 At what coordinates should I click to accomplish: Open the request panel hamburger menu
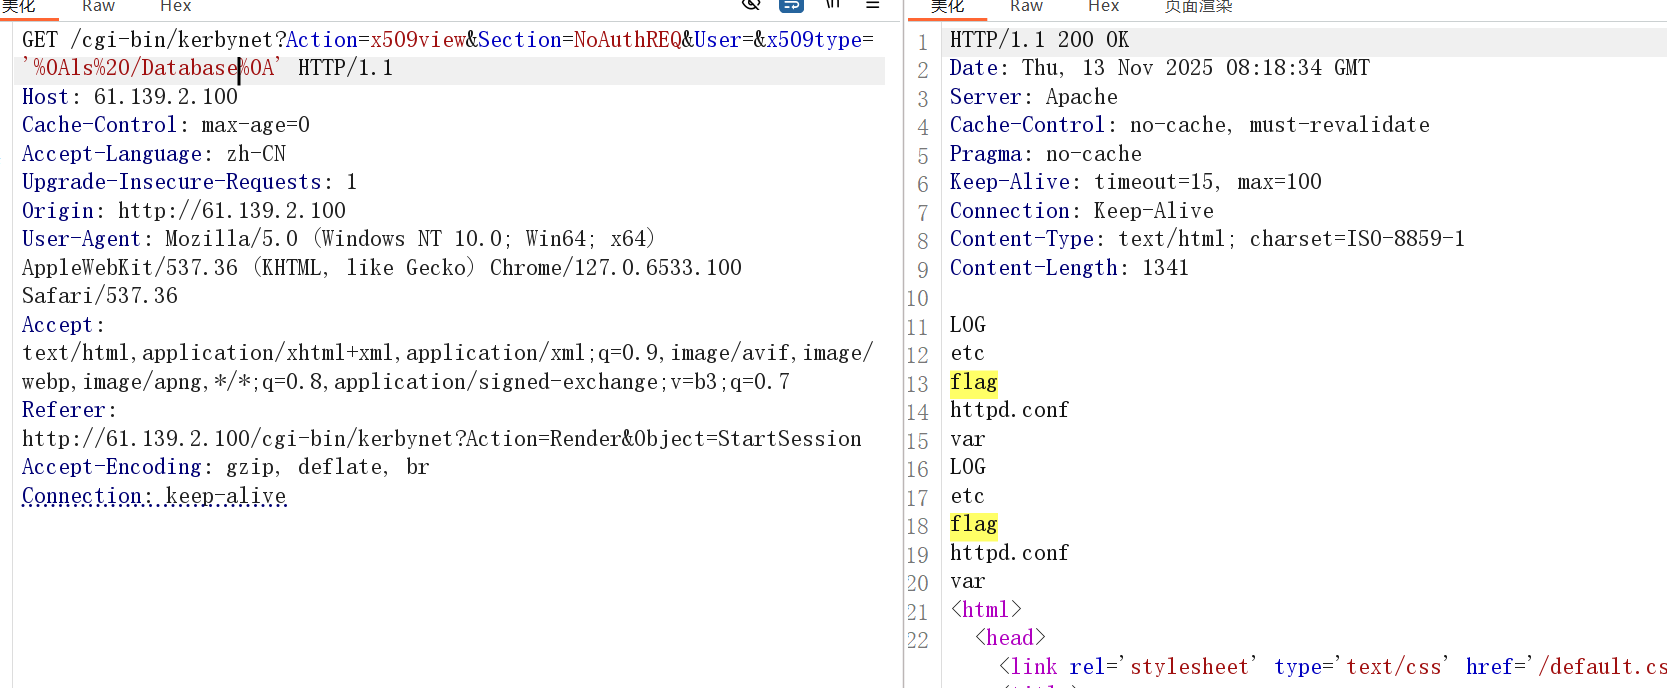pos(872,5)
